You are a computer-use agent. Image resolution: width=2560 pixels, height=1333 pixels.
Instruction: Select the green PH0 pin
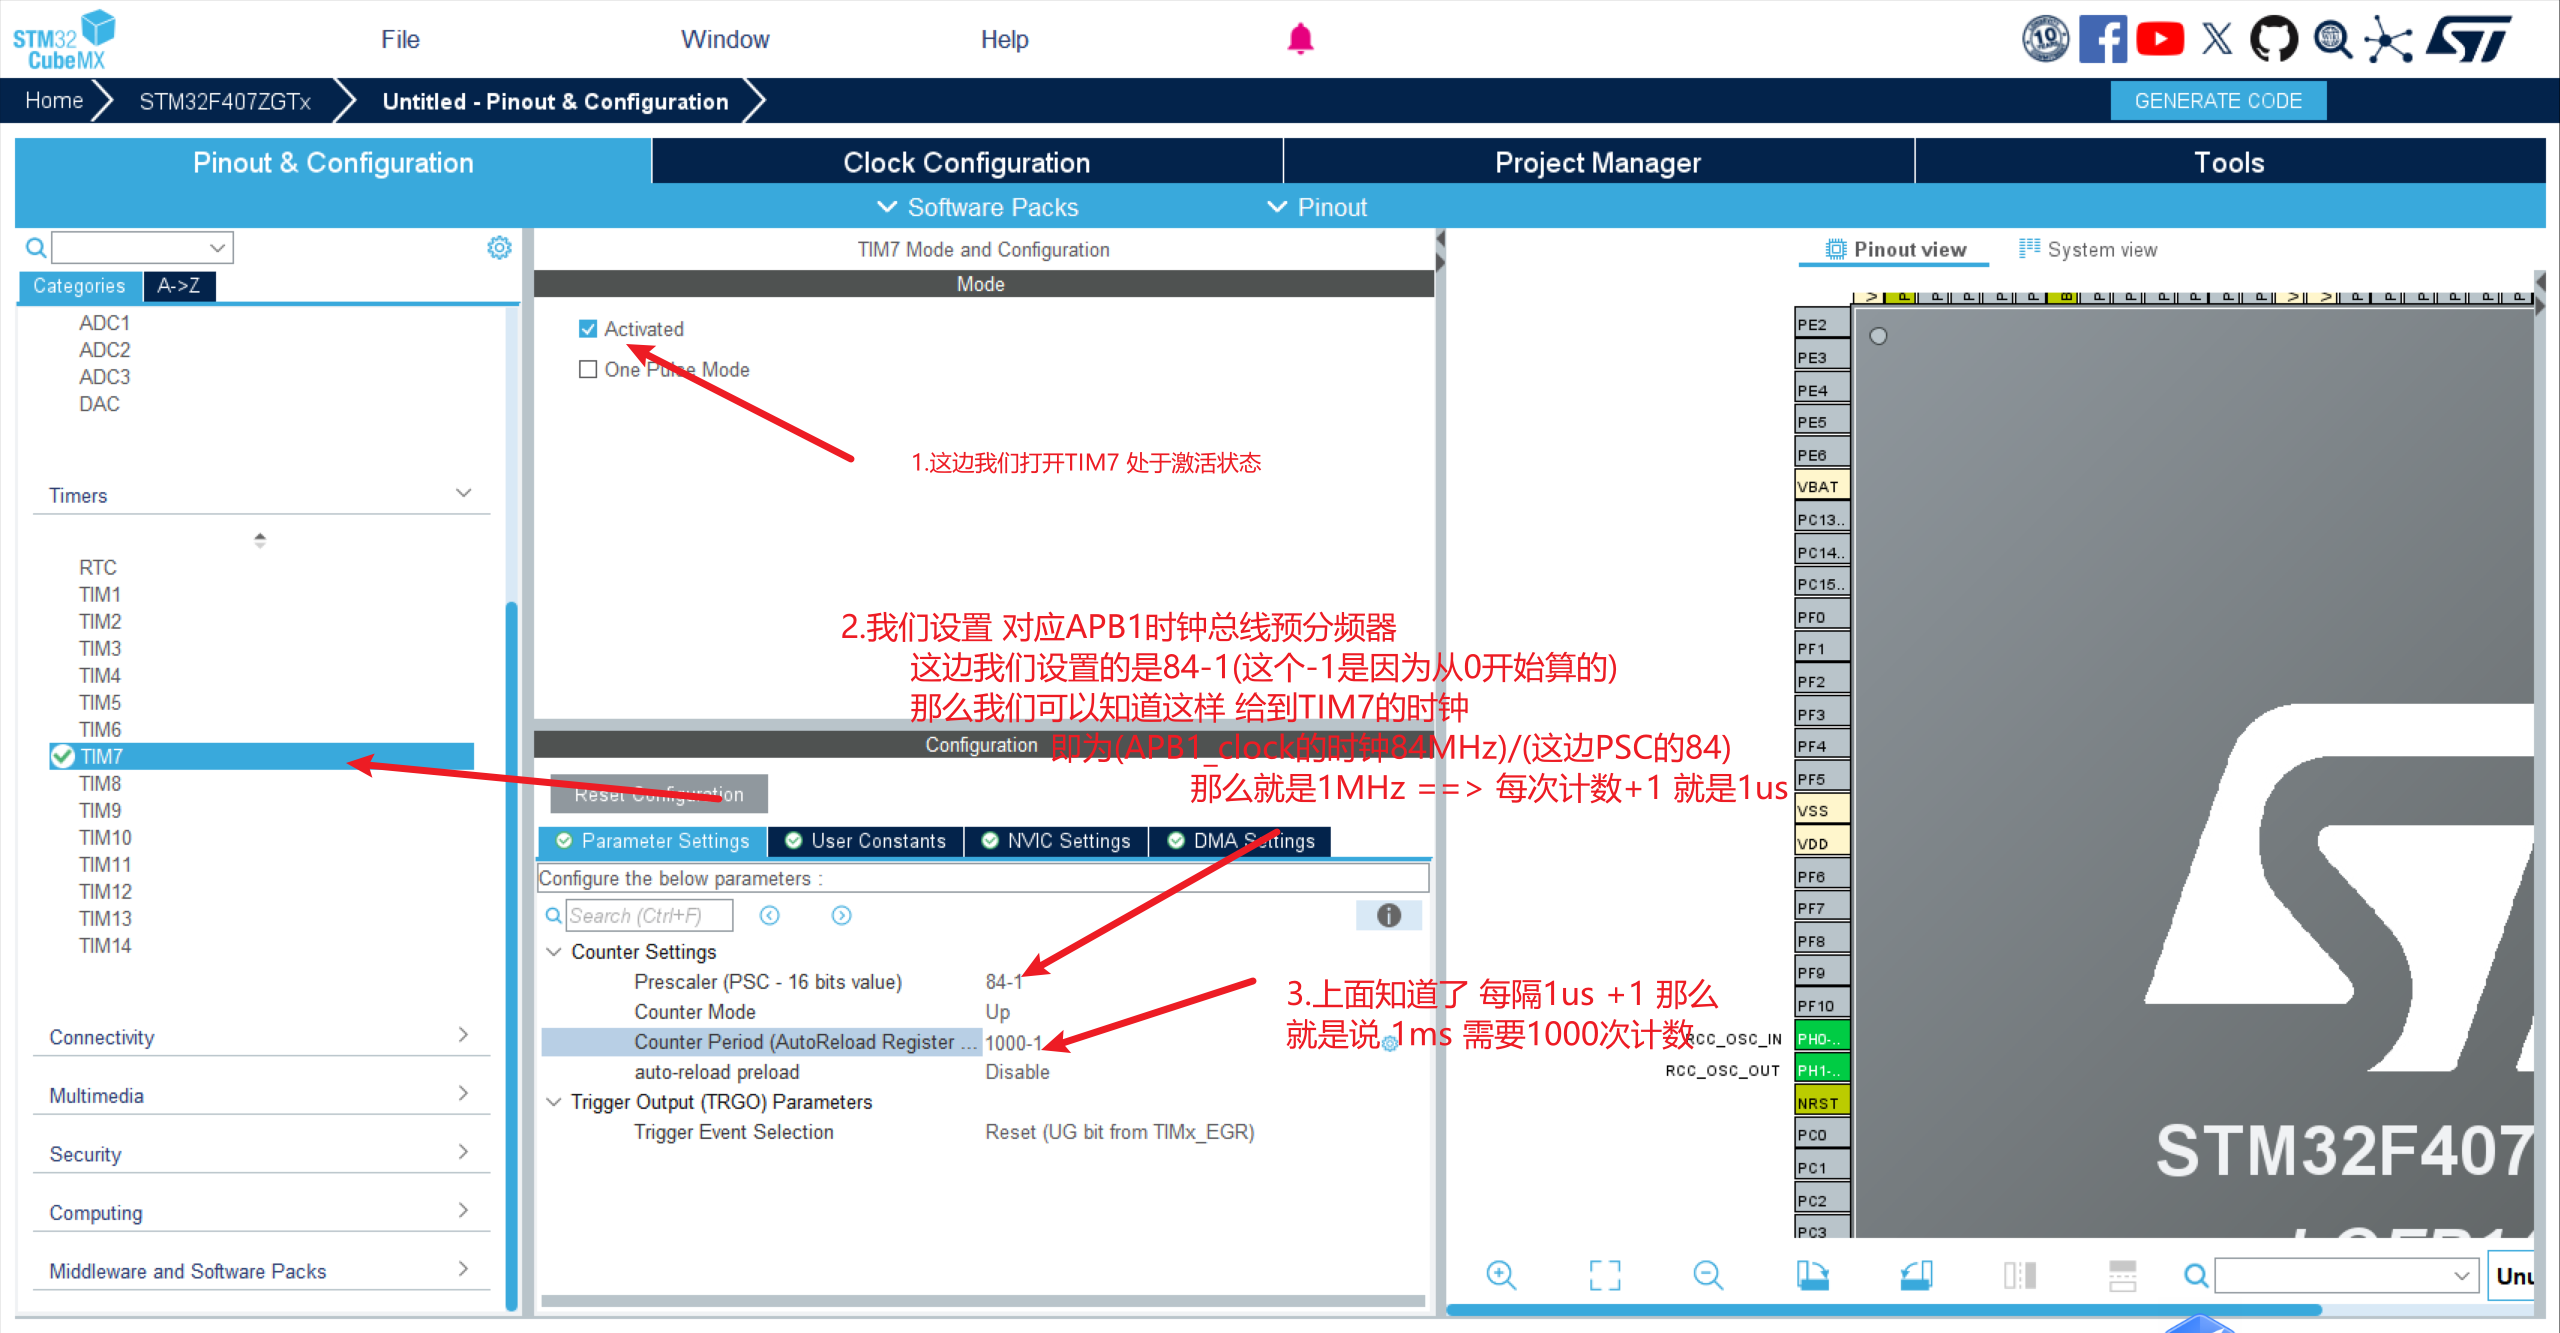pos(1821,1038)
